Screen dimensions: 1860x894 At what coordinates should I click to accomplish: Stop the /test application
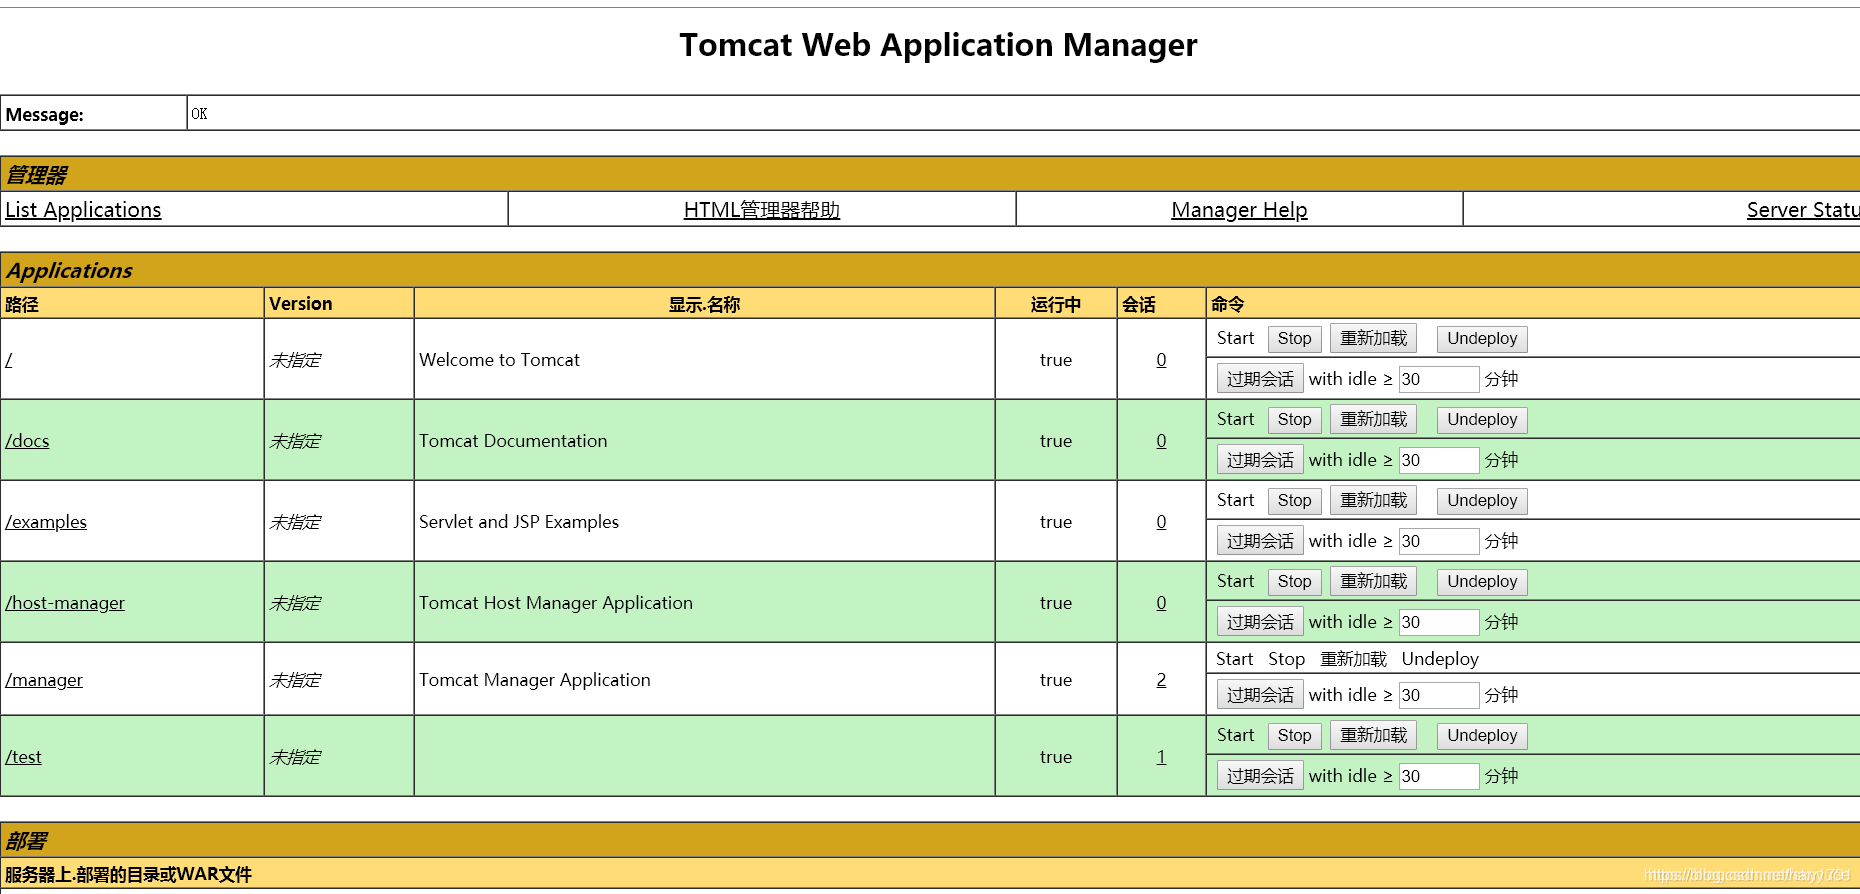(x=1294, y=736)
